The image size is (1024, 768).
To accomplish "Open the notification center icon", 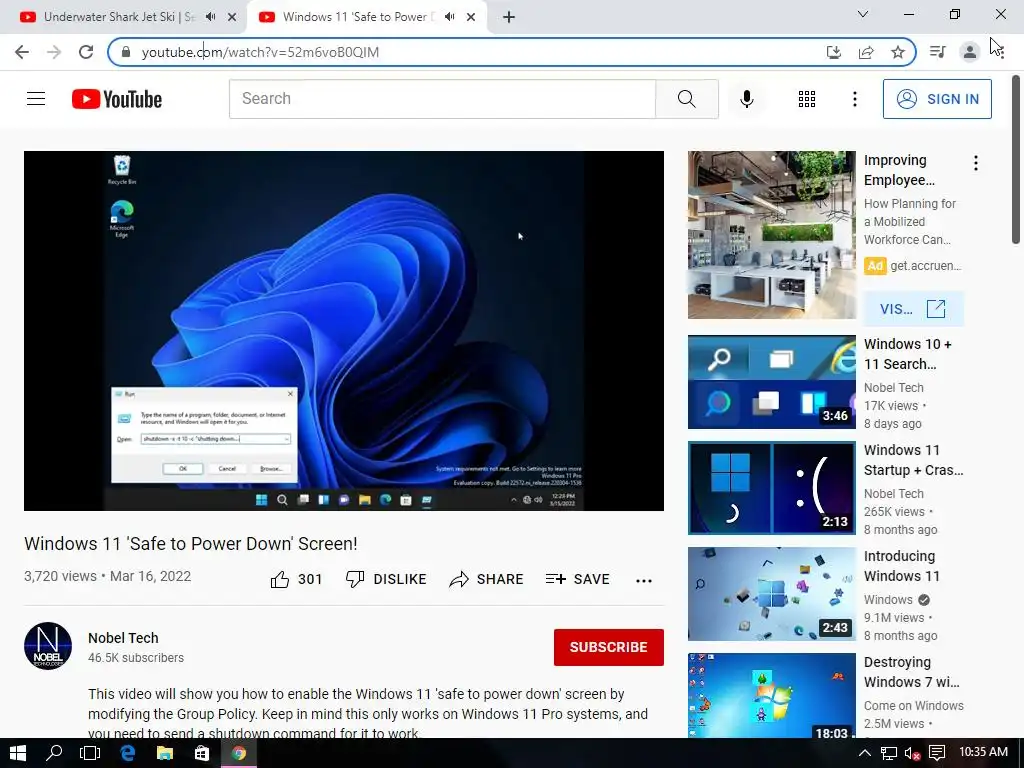I will point(936,753).
